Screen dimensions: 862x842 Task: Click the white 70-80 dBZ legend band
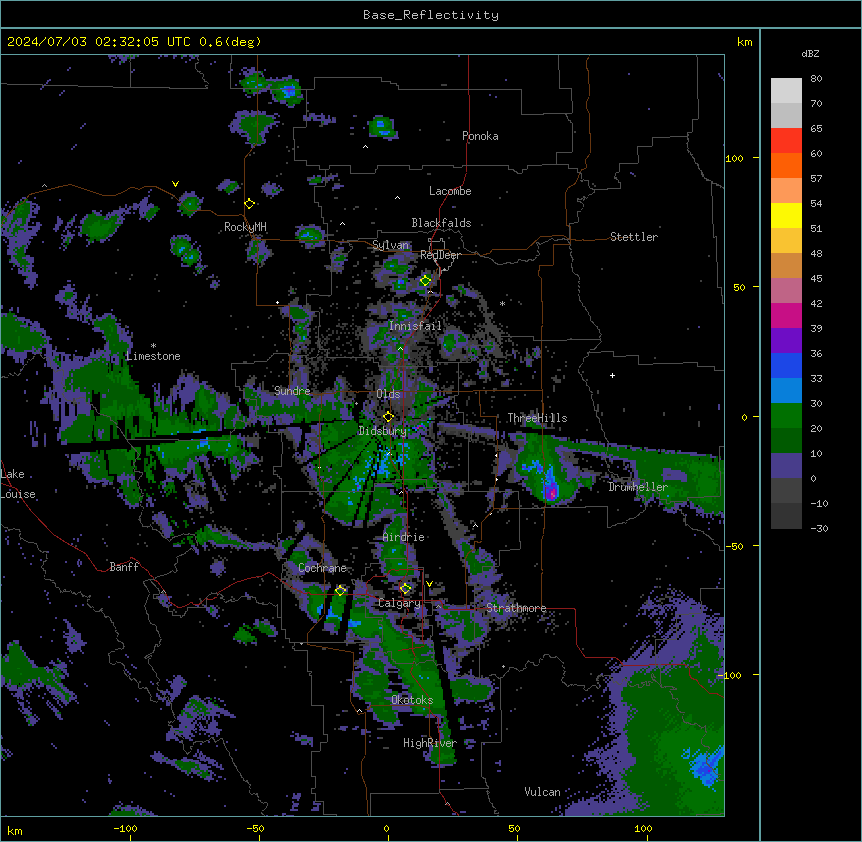click(786, 91)
